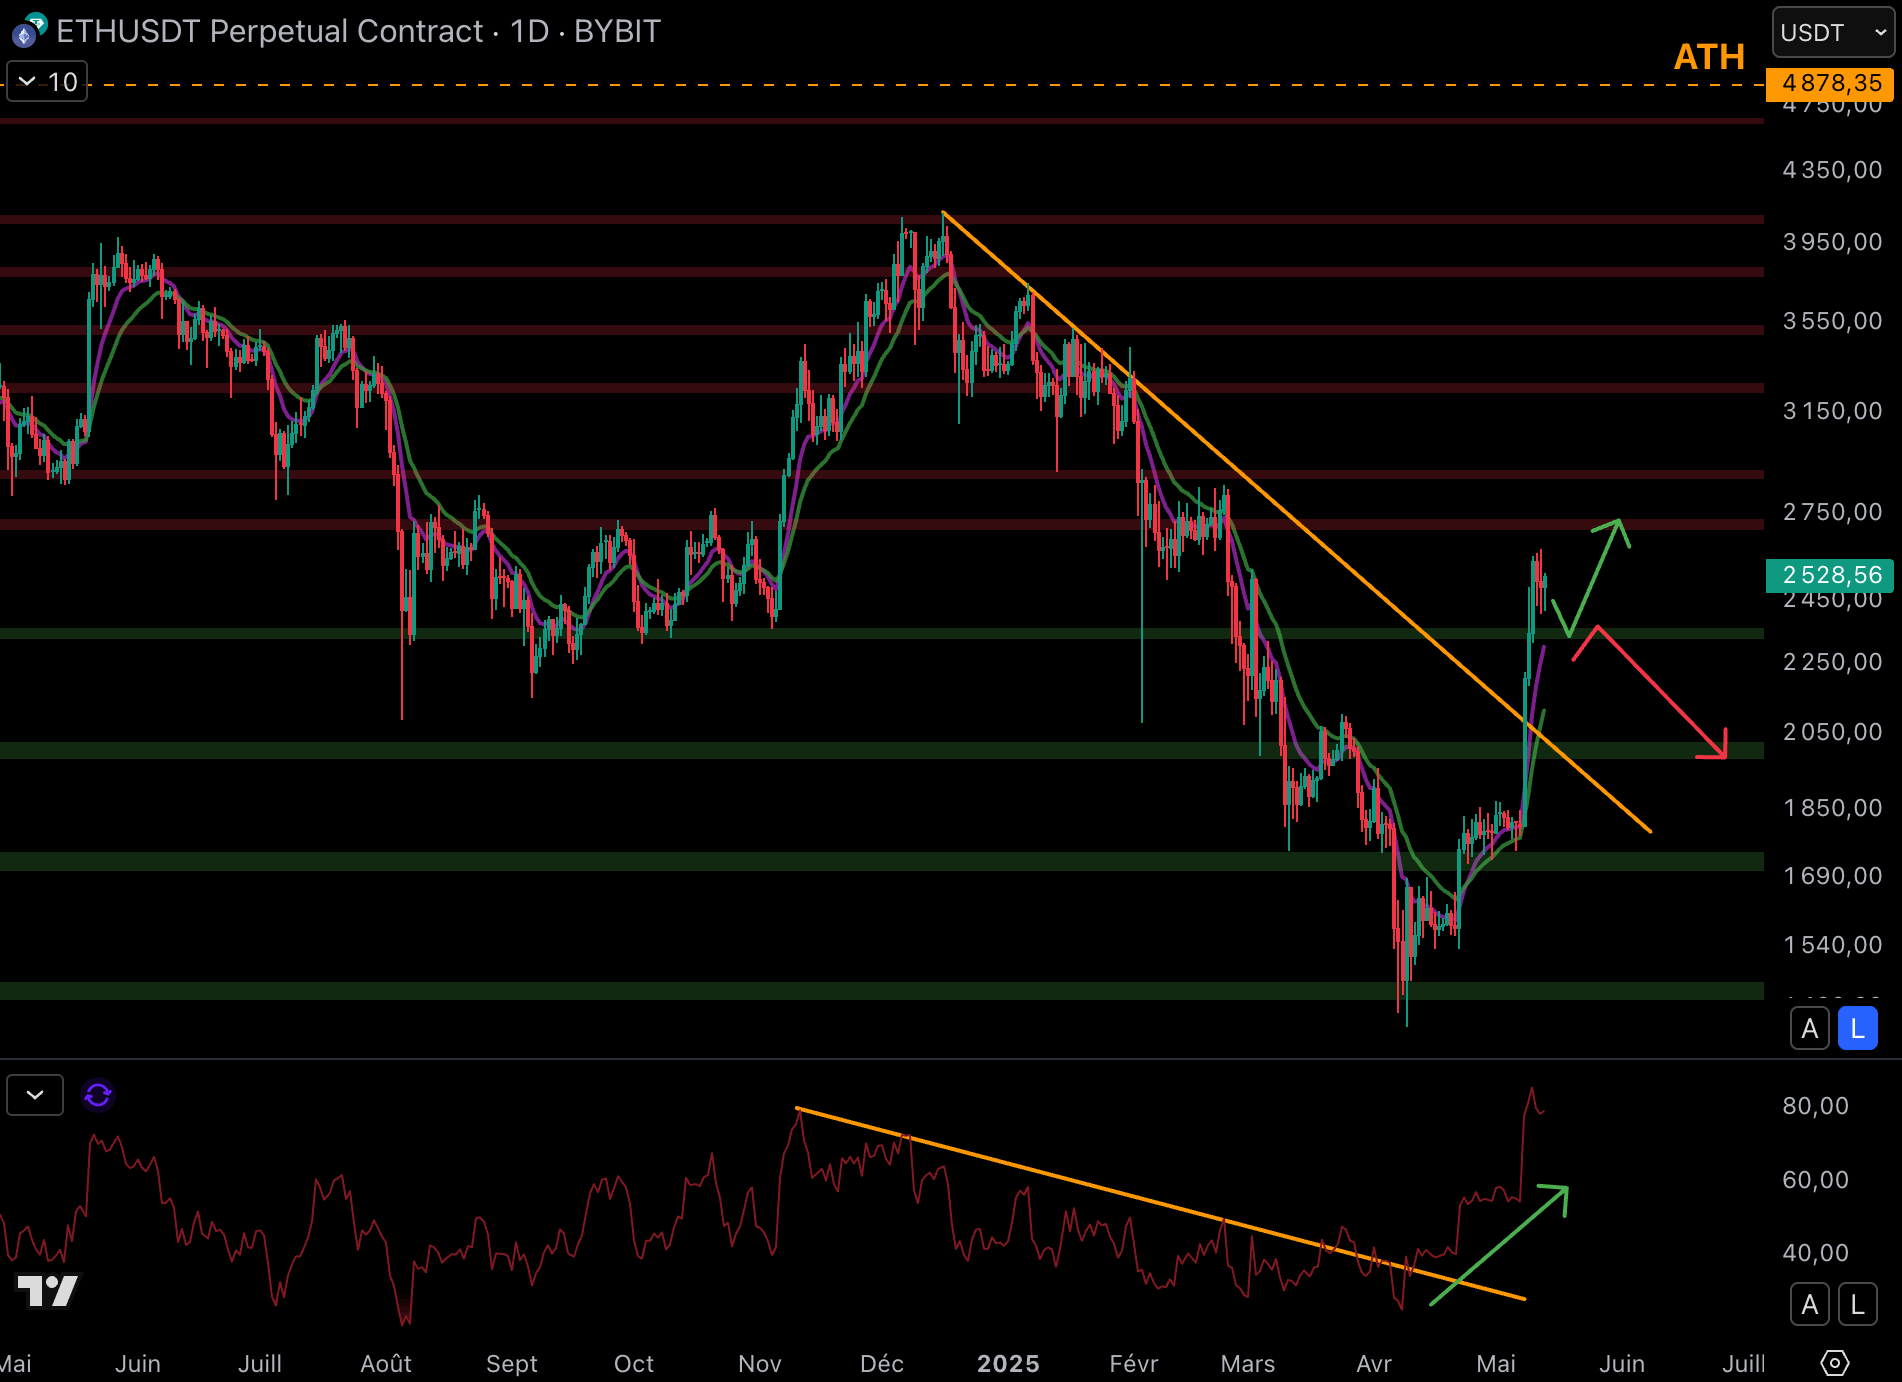Click the Ethereum symbol logo icon
The image size is (1902, 1382).
coord(27,32)
